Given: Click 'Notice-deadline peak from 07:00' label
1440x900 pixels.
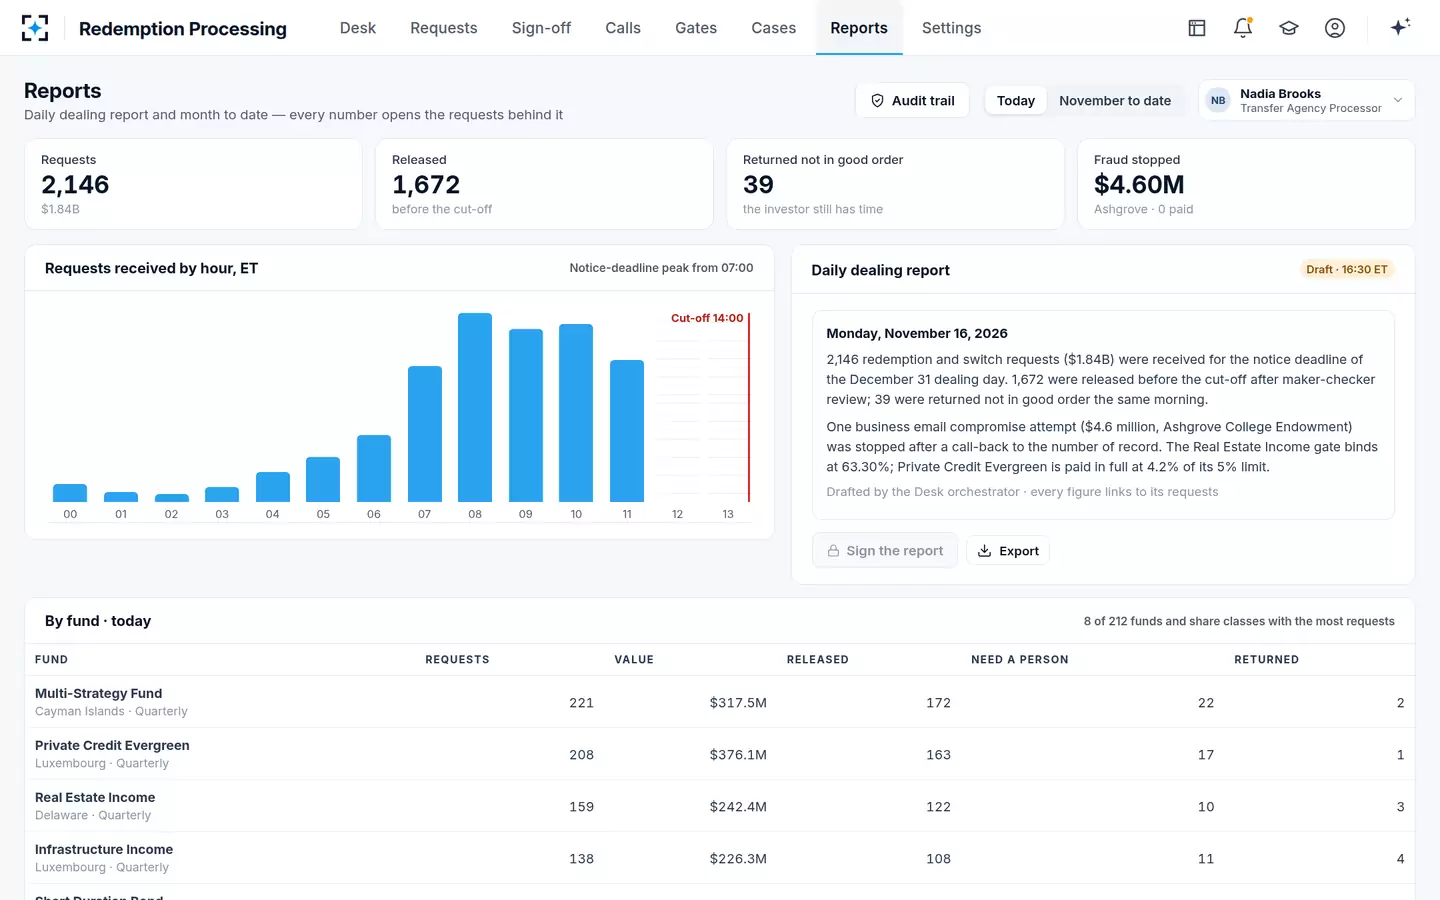Looking at the screenshot, I should [x=661, y=268].
